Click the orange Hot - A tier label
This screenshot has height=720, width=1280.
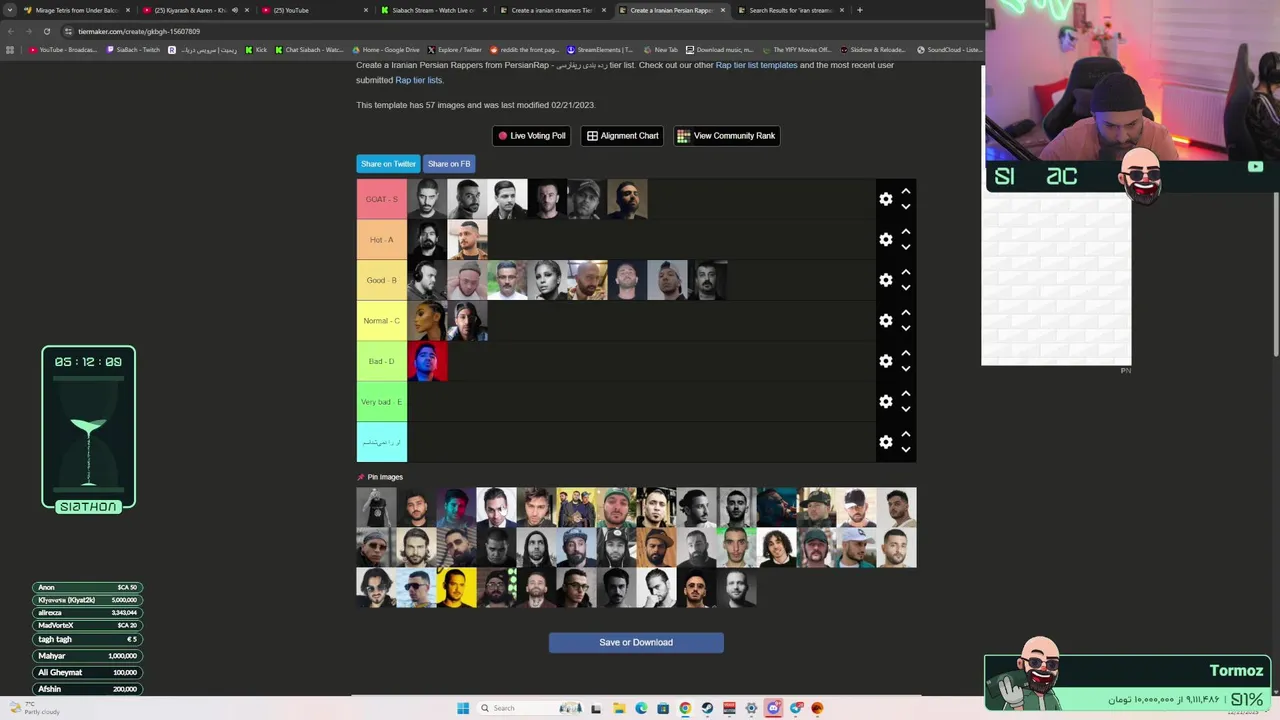click(382, 240)
